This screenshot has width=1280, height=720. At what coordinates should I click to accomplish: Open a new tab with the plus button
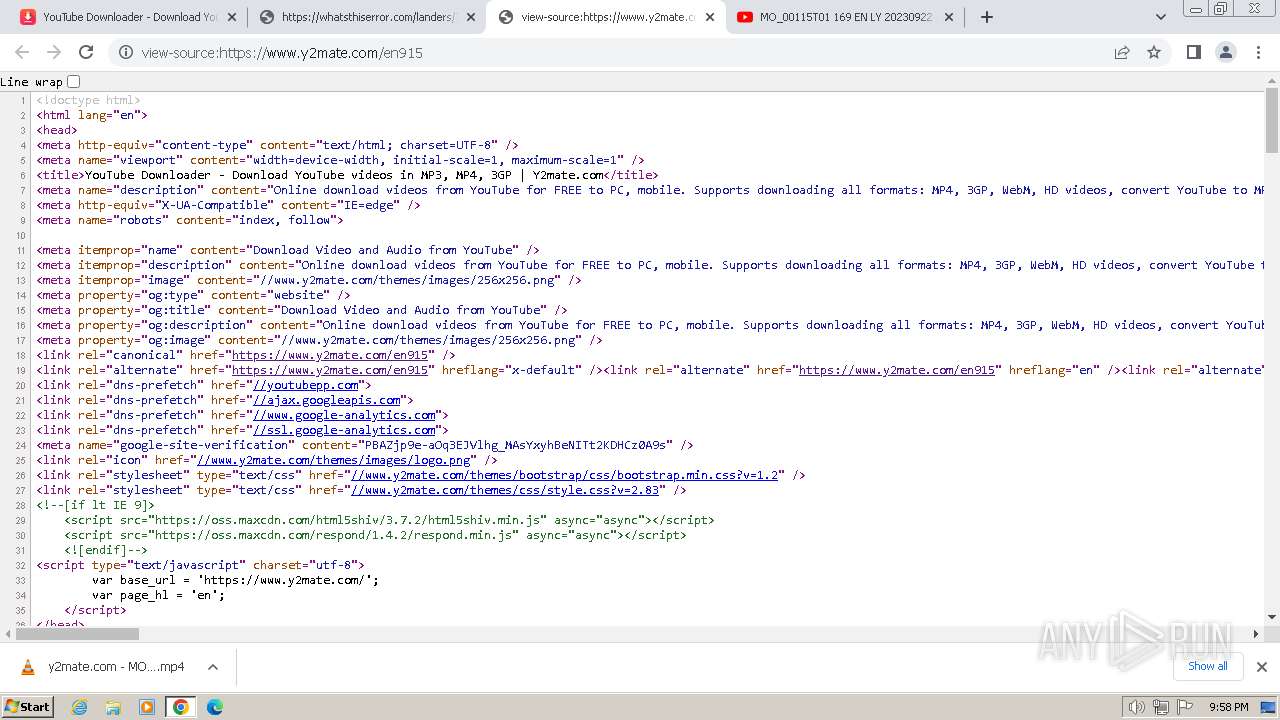[x=986, y=17]
